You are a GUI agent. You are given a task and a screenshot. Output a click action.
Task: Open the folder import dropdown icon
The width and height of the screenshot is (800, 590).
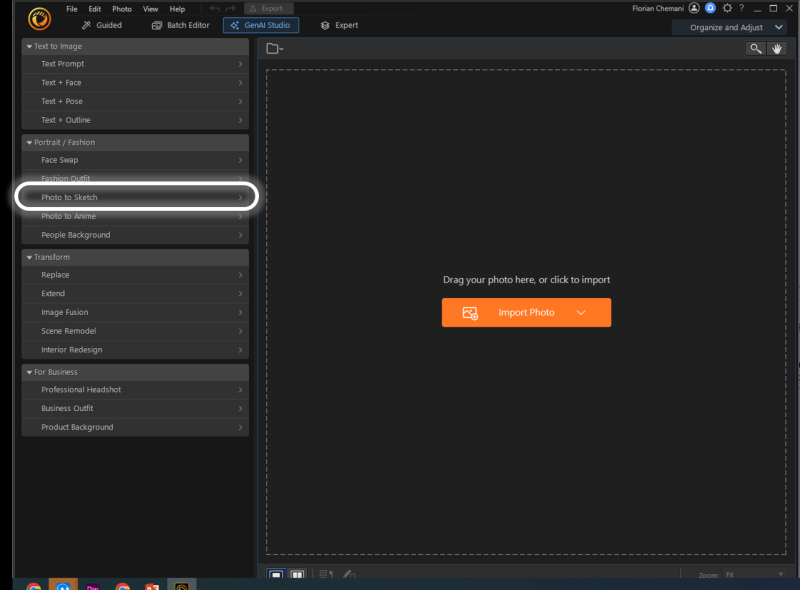point(274,48)
